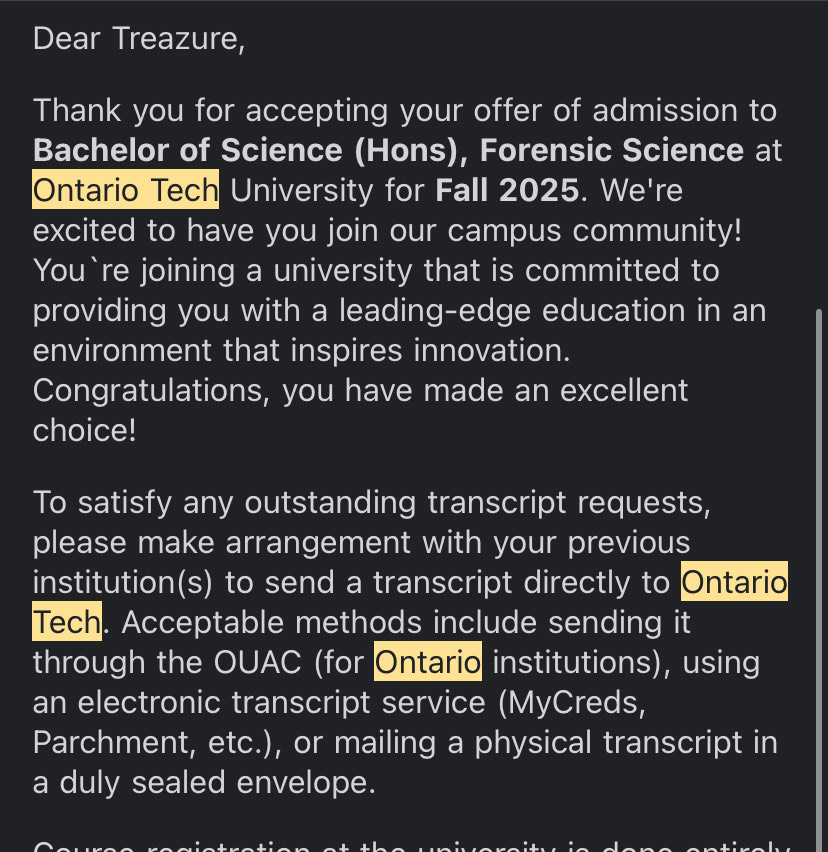Click the partially visible "Course registration" line

200,845
